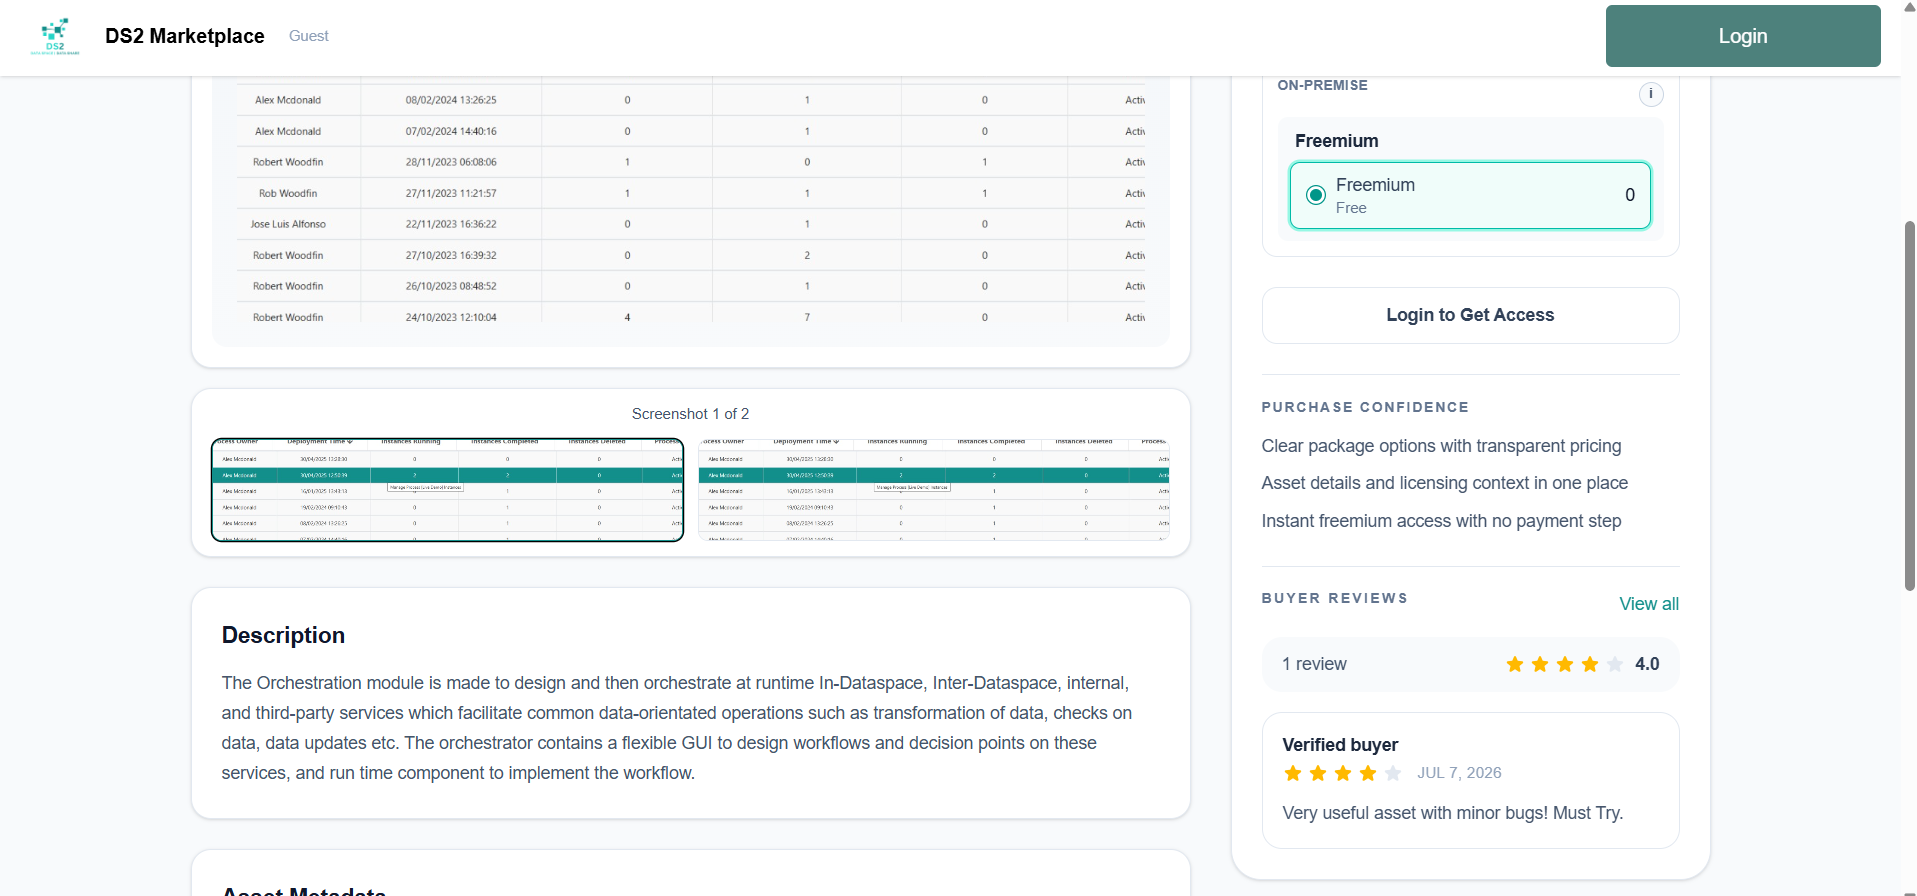
Task: Click the 'BUYER REVIEWS' heading
Action: coord(1334,598)
